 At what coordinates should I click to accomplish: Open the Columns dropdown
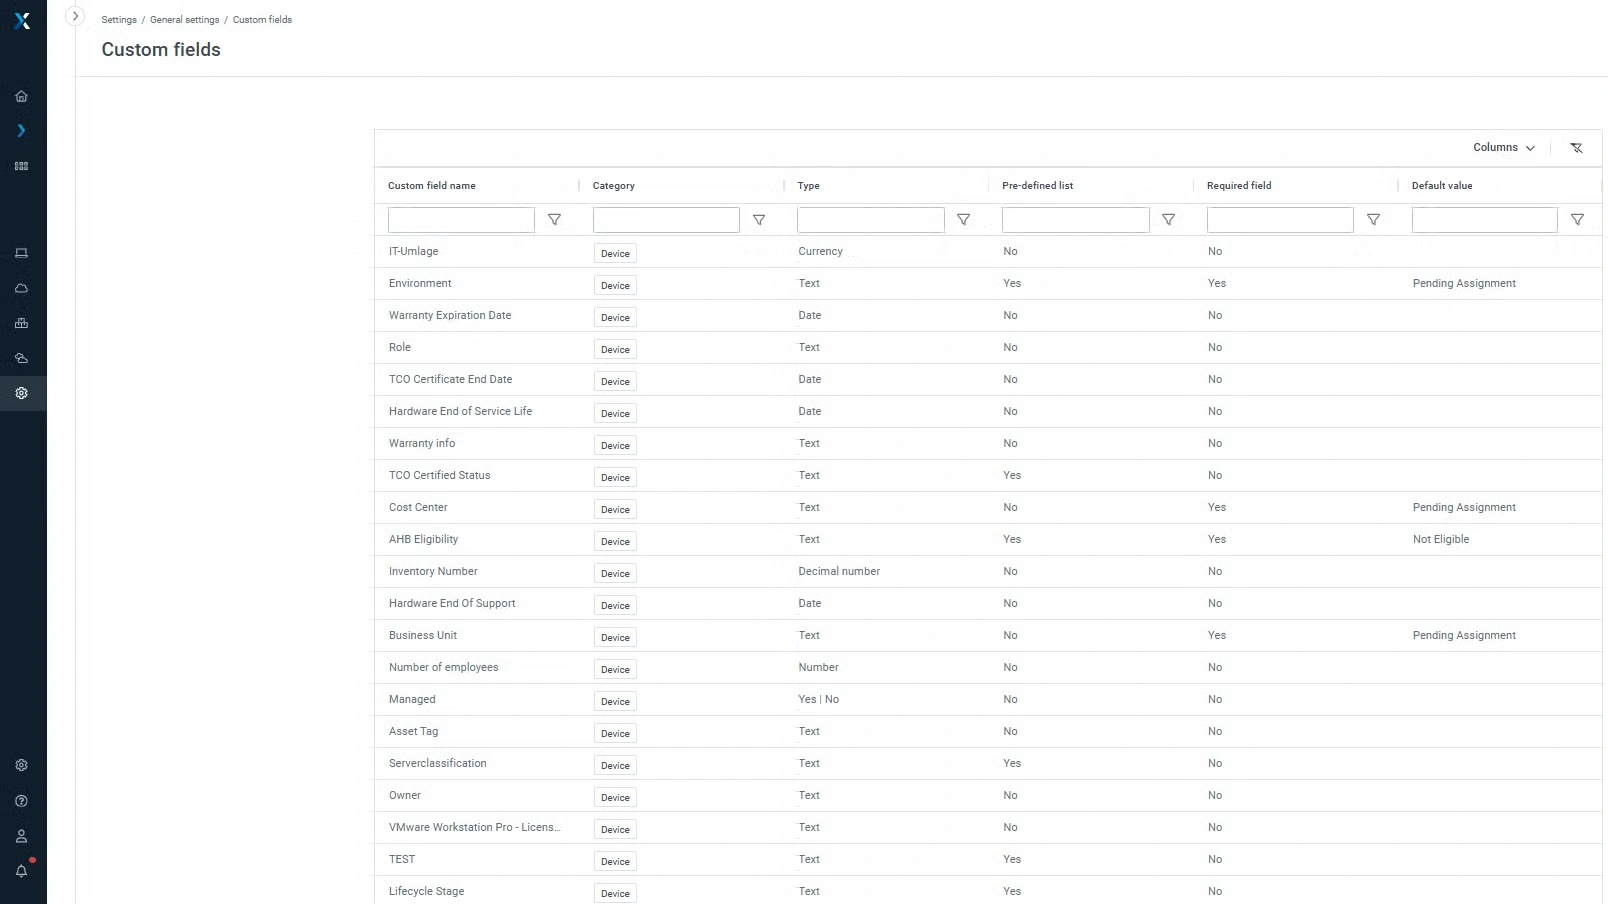click(x=1503, y=148)
